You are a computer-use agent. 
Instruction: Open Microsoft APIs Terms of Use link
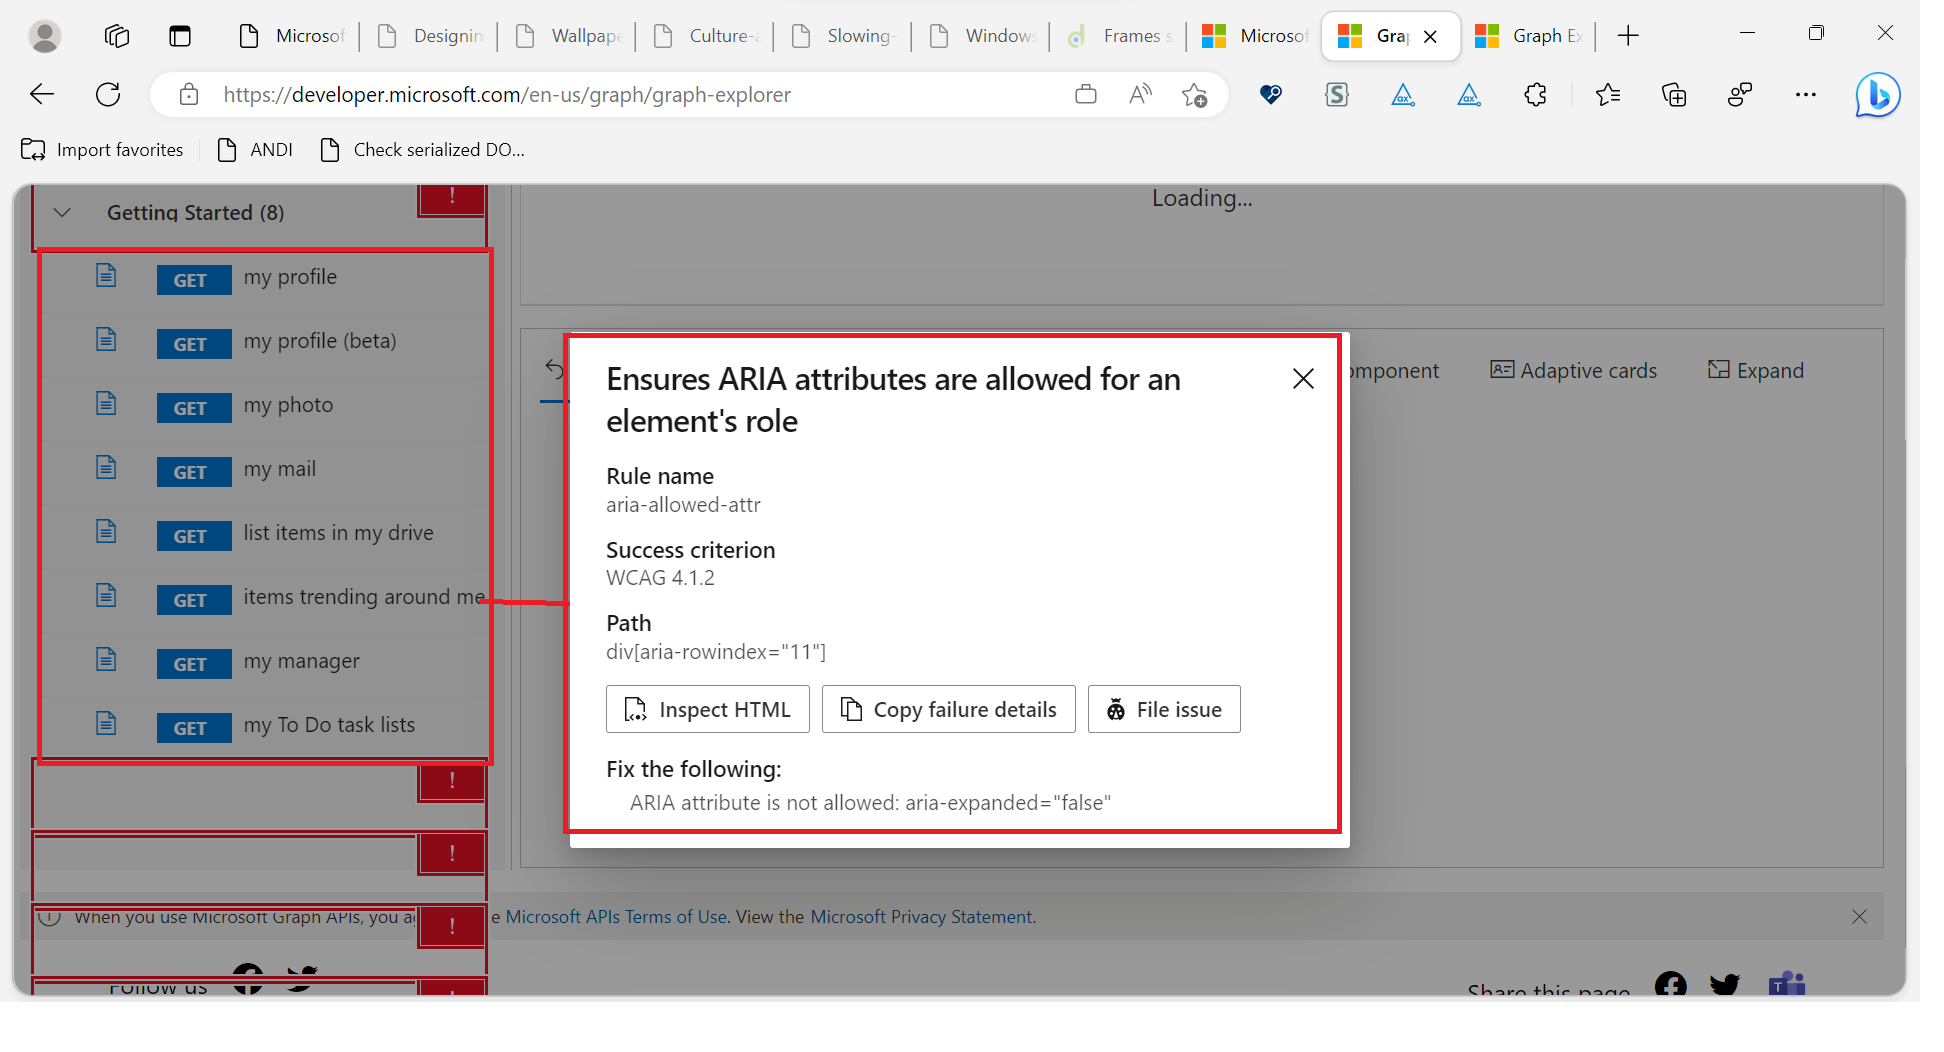point(616,917)
